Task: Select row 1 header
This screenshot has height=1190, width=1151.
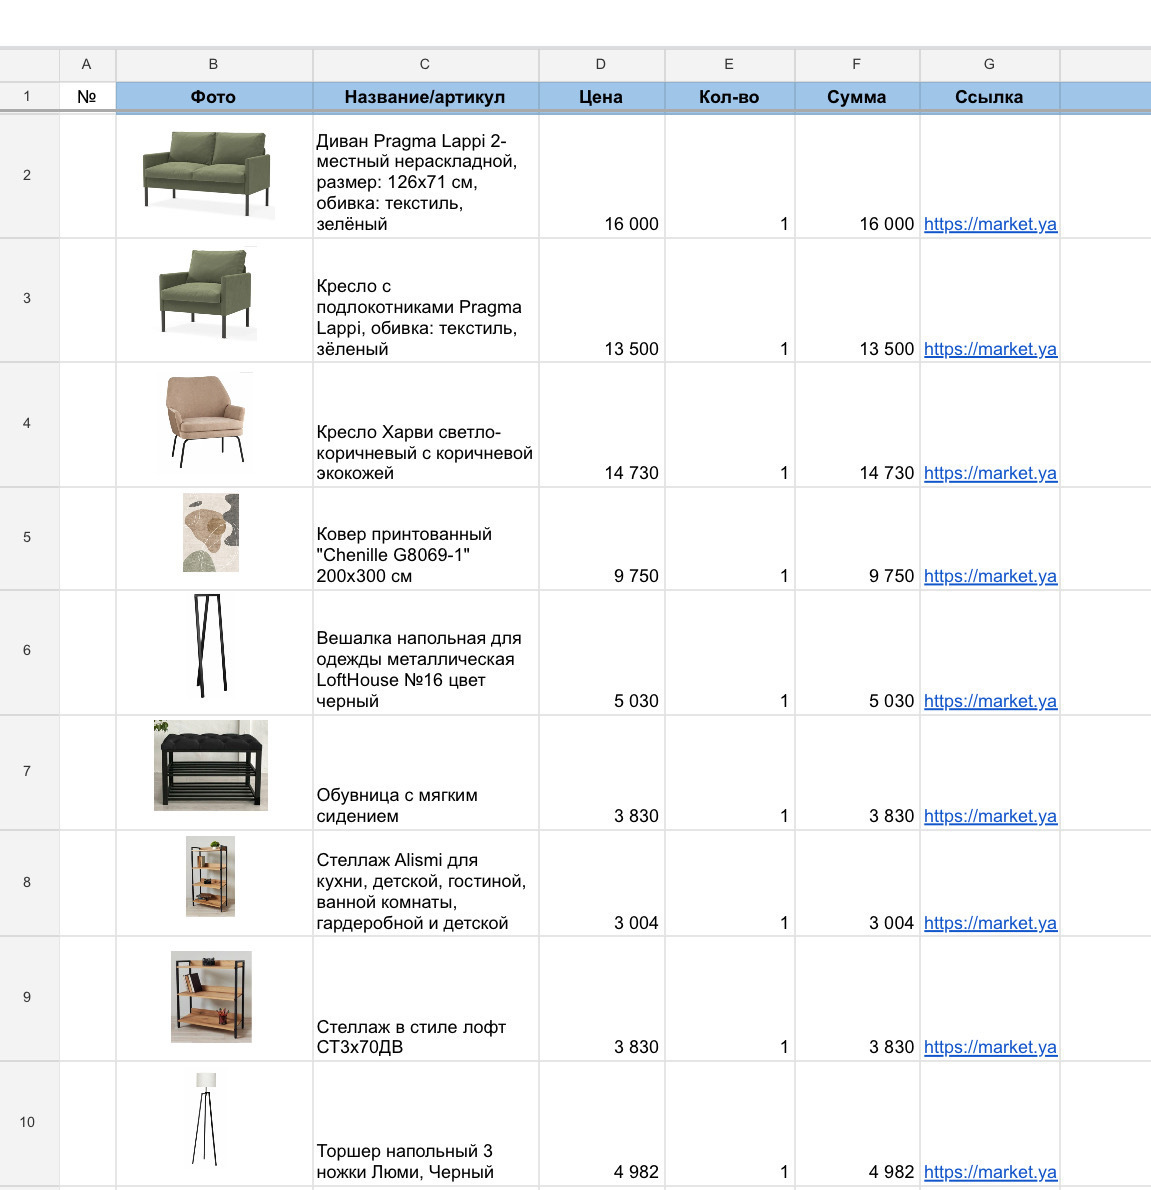Action: point(30,96)
